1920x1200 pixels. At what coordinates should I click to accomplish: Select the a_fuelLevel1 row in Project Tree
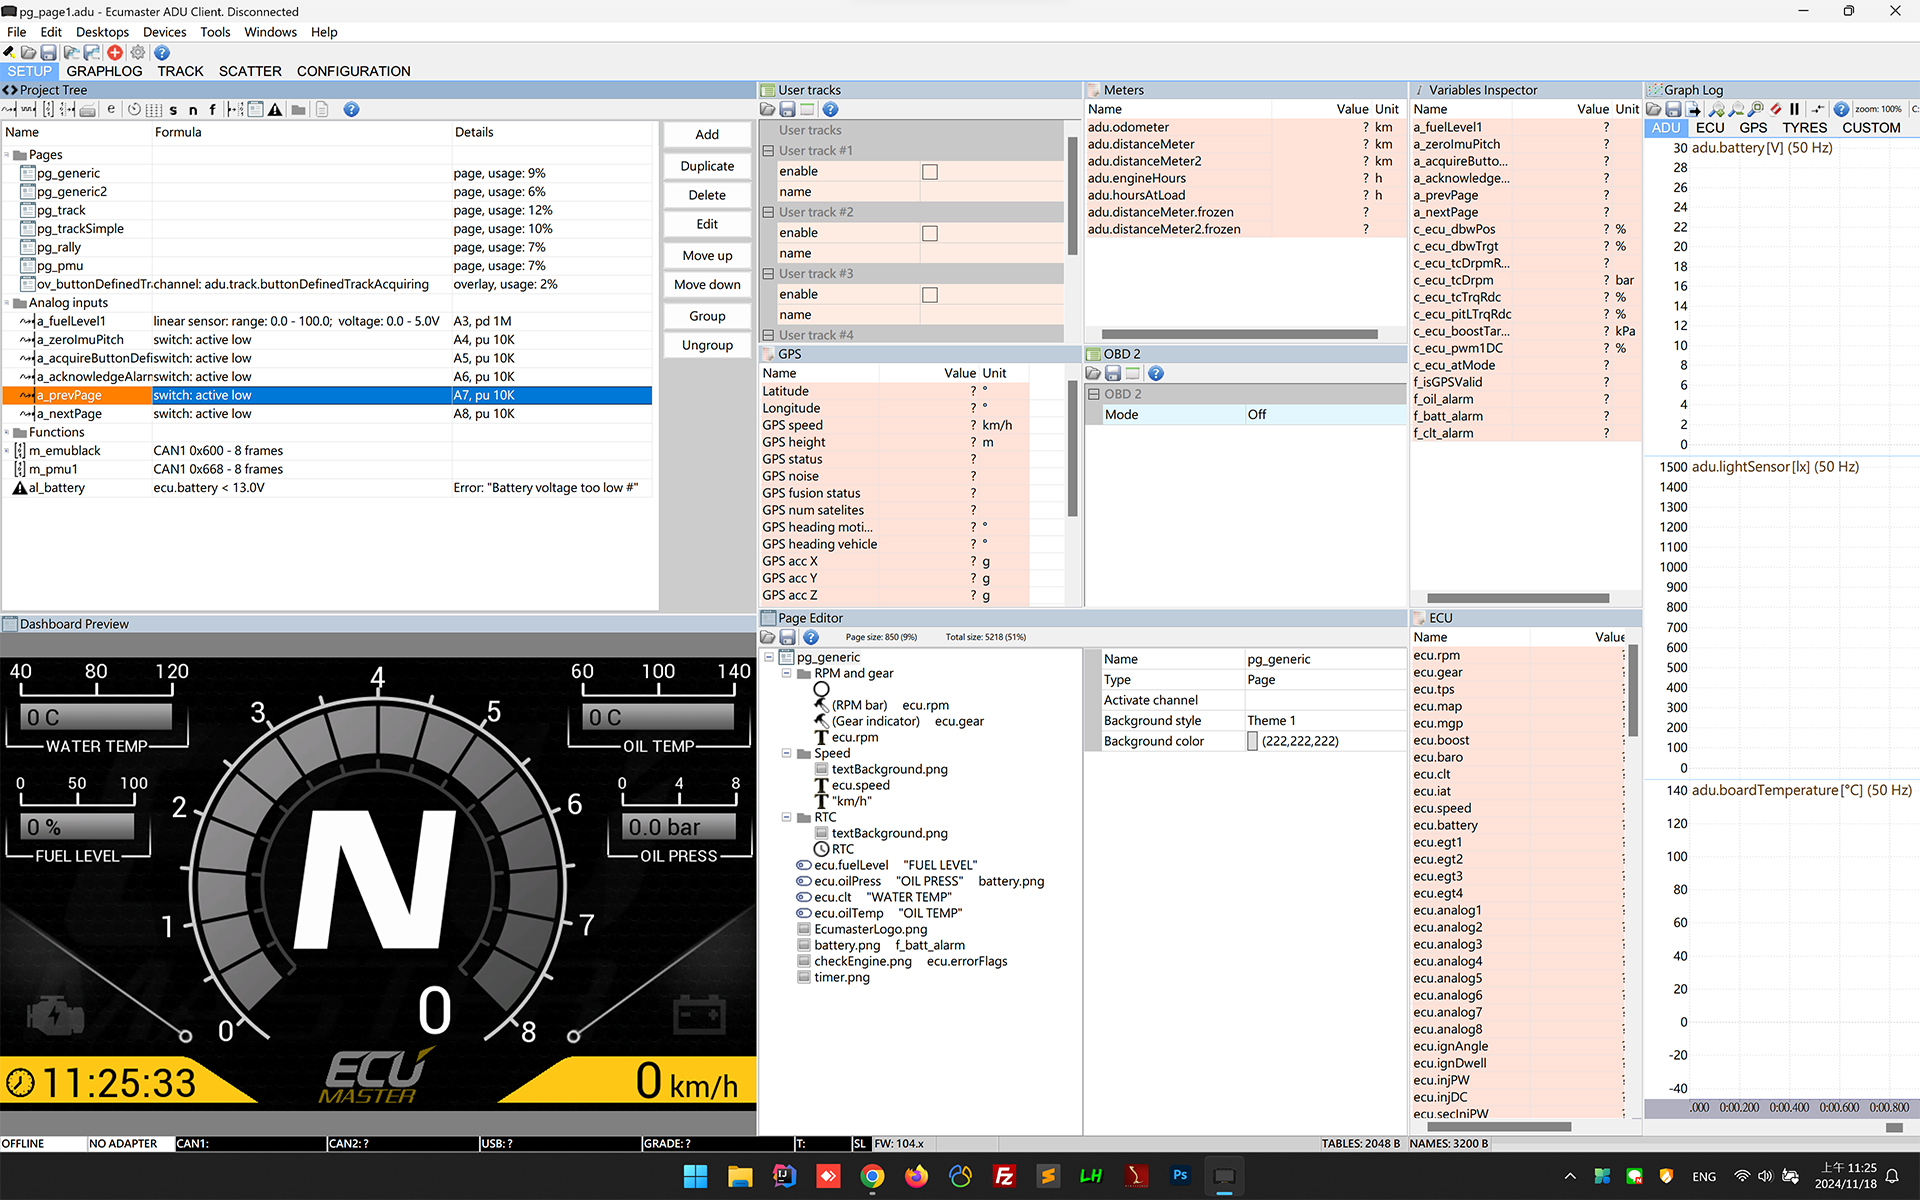click(328, 321)
